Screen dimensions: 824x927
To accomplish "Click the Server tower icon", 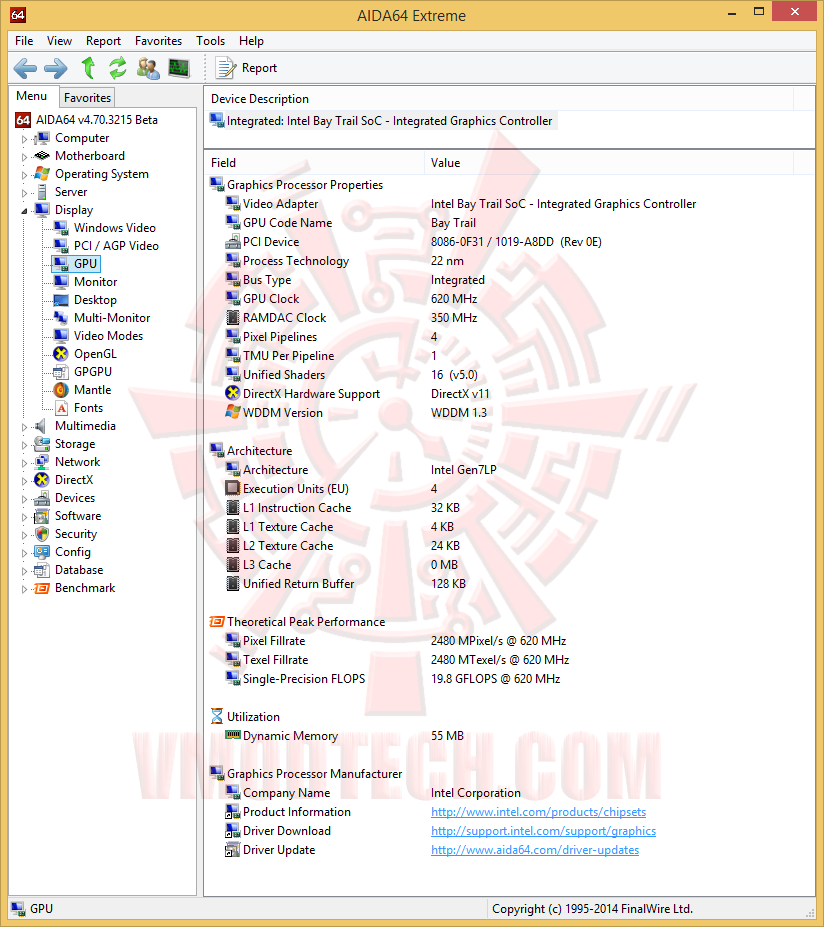I will pos(41,192).
